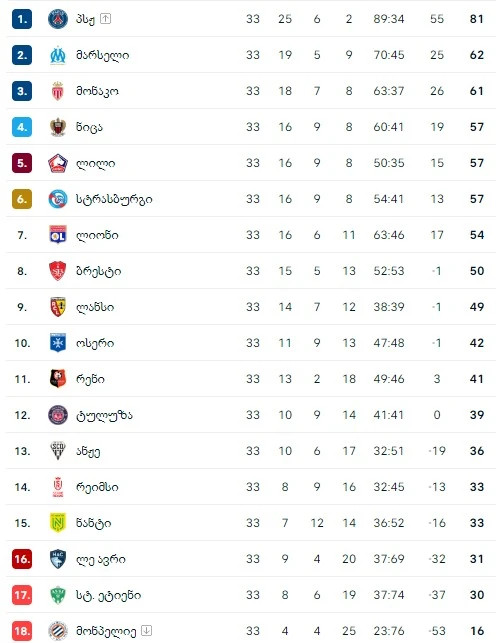This screenshot has width=496, height=643.
Task: Open the Strasbourg club crest
Action: point(58,199)
